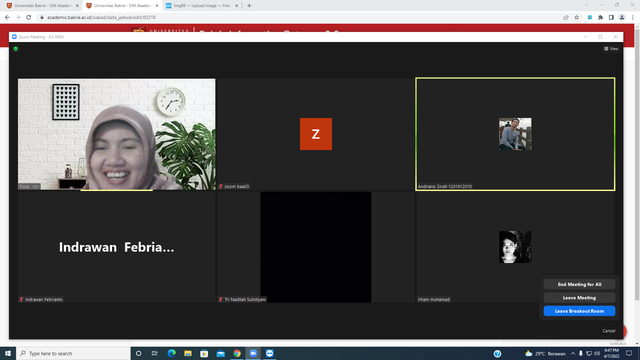Screen dimensions: 640x360
Task: Expand hidden system tray icons
Action: [573, 353]
